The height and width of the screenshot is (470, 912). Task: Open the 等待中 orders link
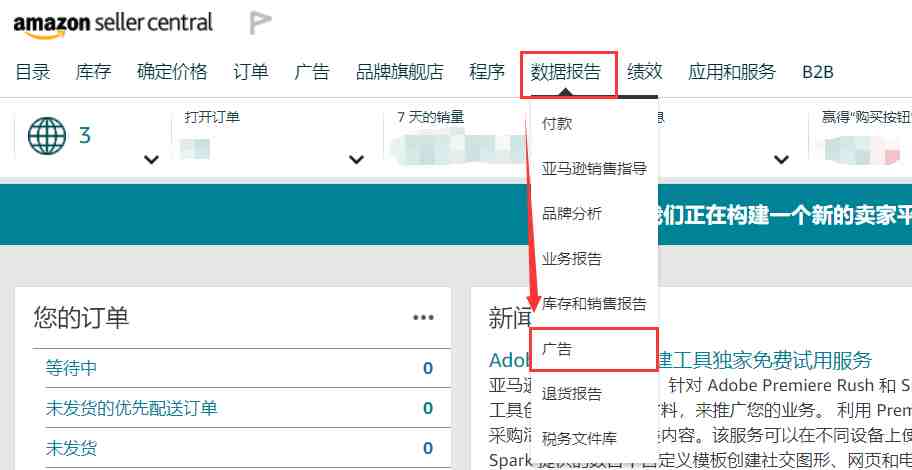point(71,368)
